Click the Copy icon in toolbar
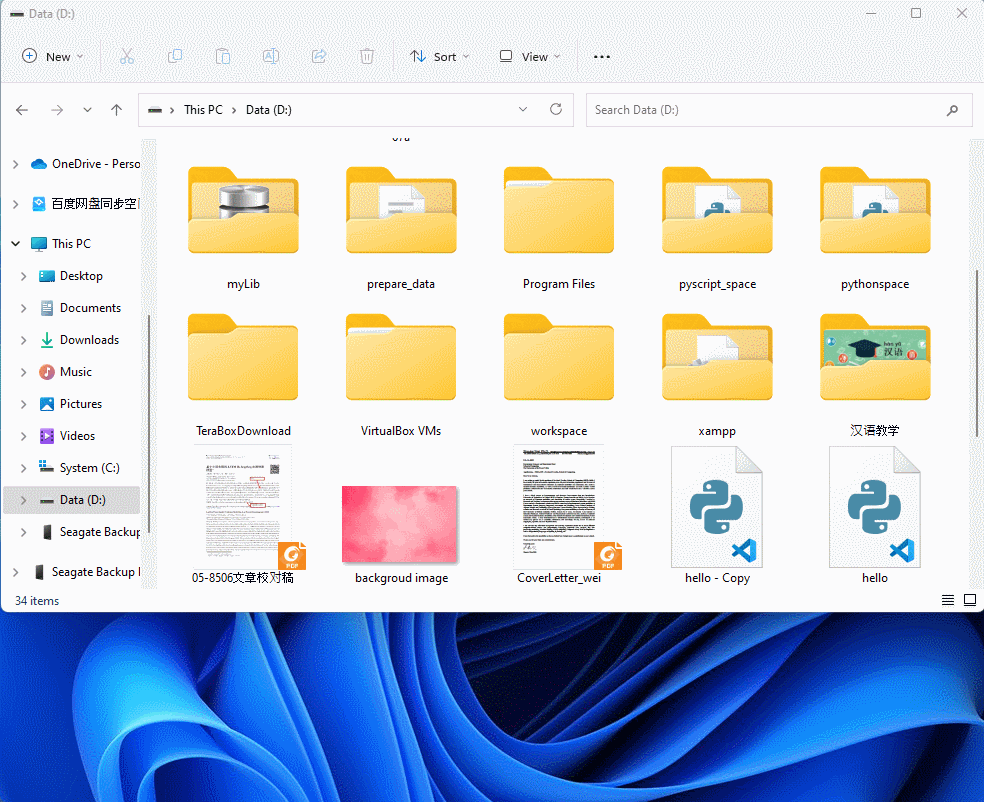Viewport: 984px width, 802px height. pyautogui.click(x=175, y=57)
